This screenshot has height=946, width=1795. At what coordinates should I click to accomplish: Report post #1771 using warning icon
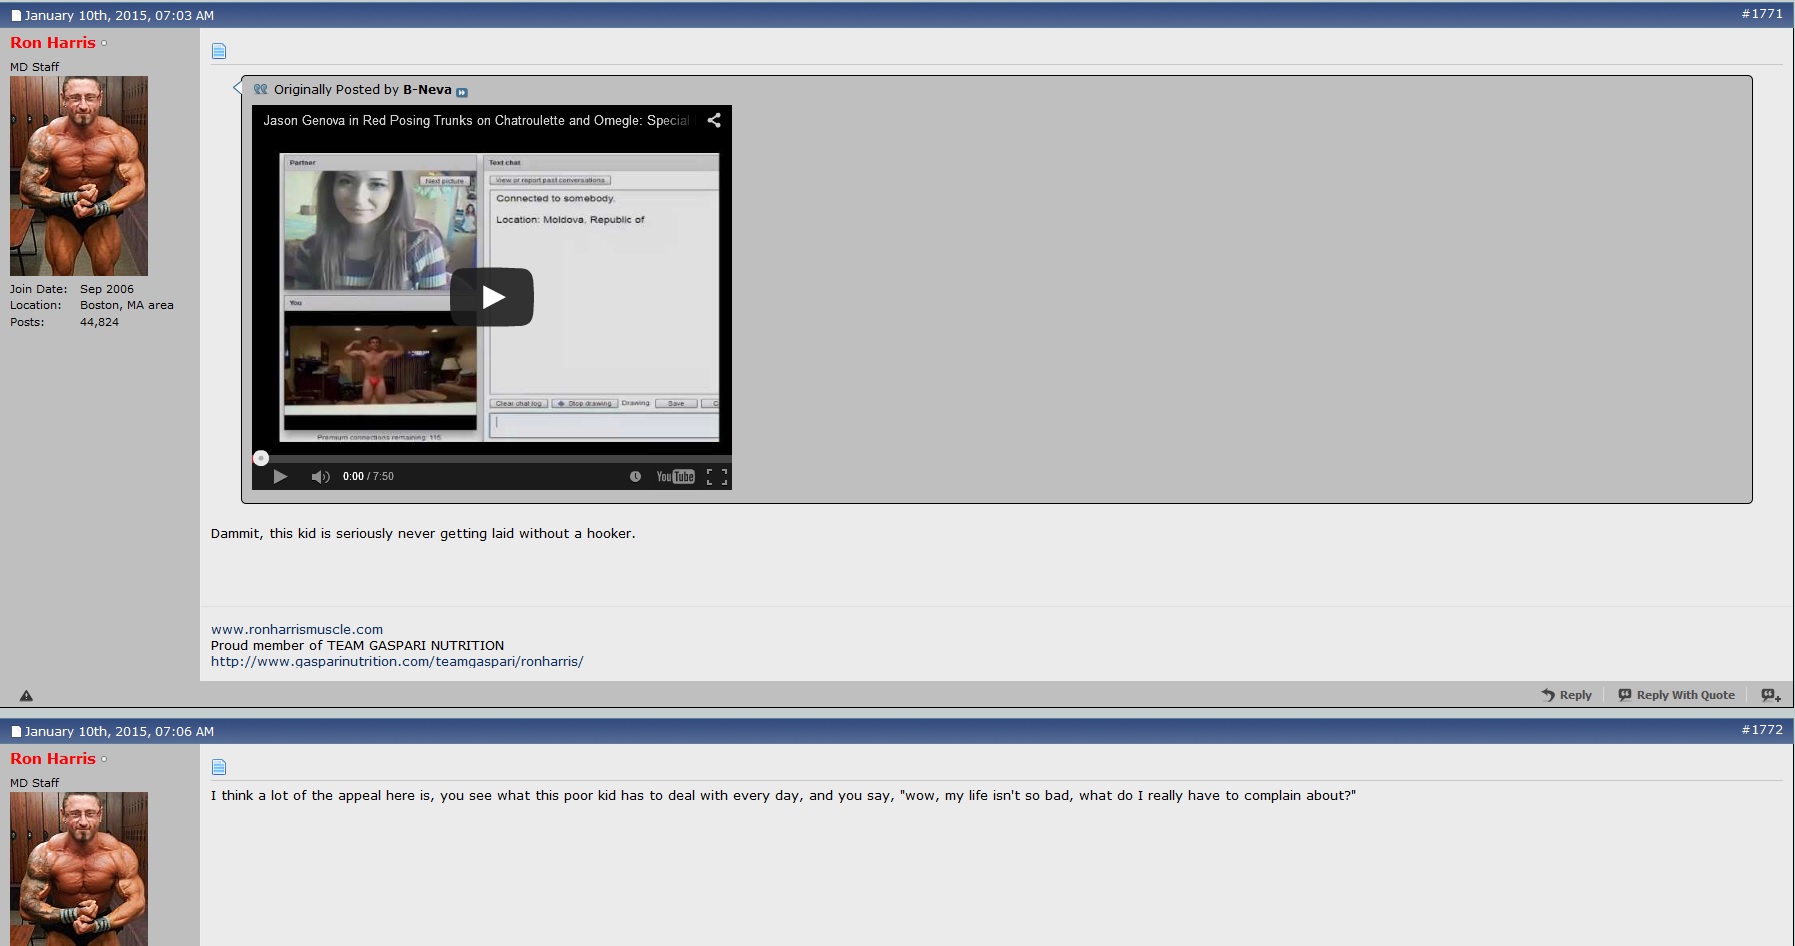26,695
